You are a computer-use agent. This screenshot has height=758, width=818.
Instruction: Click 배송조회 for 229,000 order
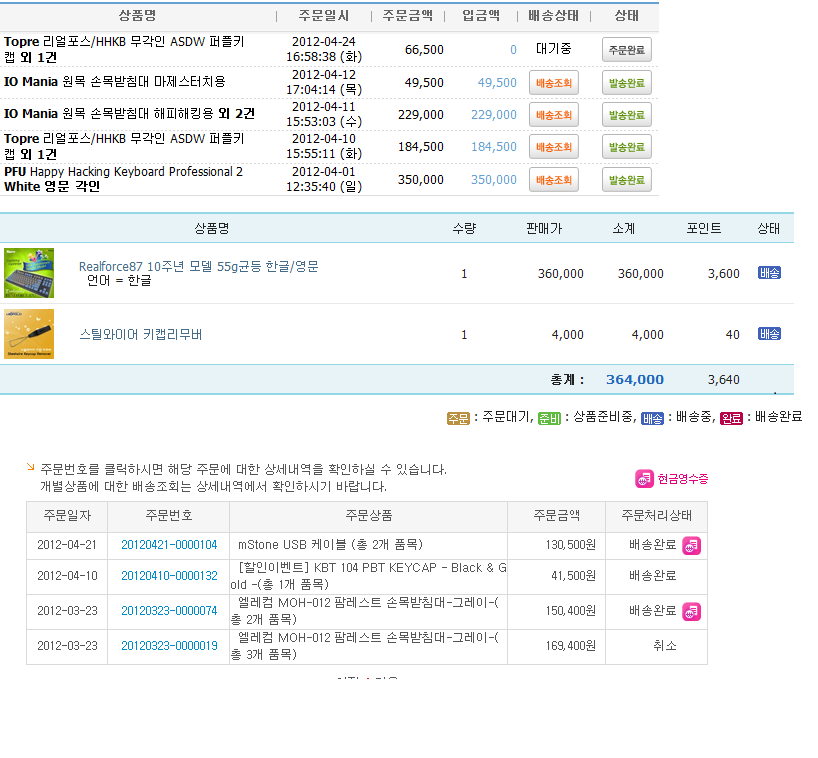tap(554, 115)
